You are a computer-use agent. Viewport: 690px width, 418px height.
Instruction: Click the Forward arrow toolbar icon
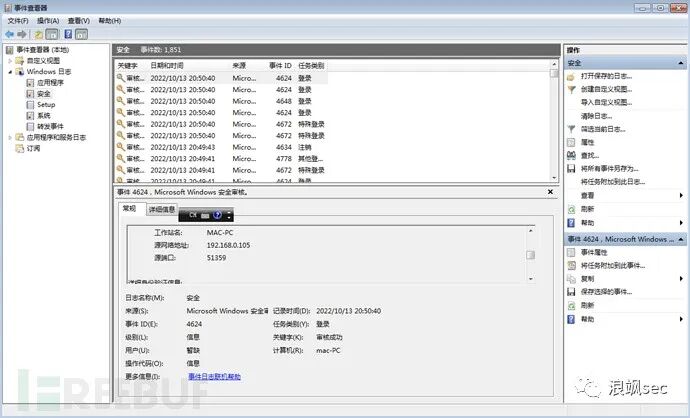[x=22, y=34]
